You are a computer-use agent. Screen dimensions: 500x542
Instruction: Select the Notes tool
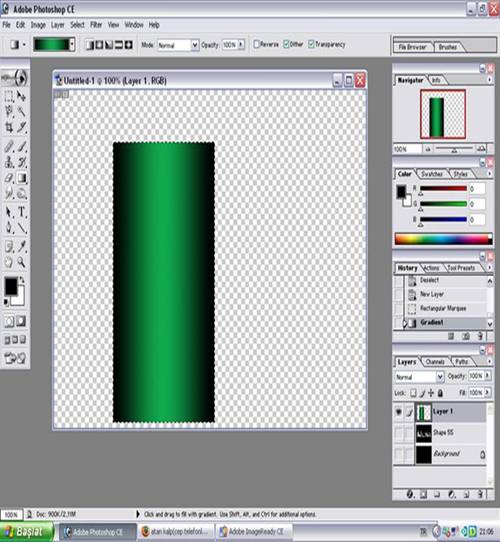click(9, 246)
